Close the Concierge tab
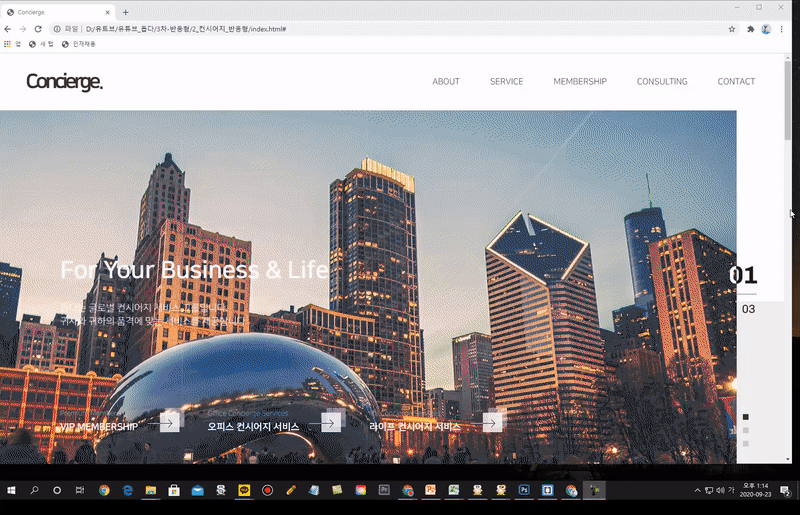 coord(107,12)
